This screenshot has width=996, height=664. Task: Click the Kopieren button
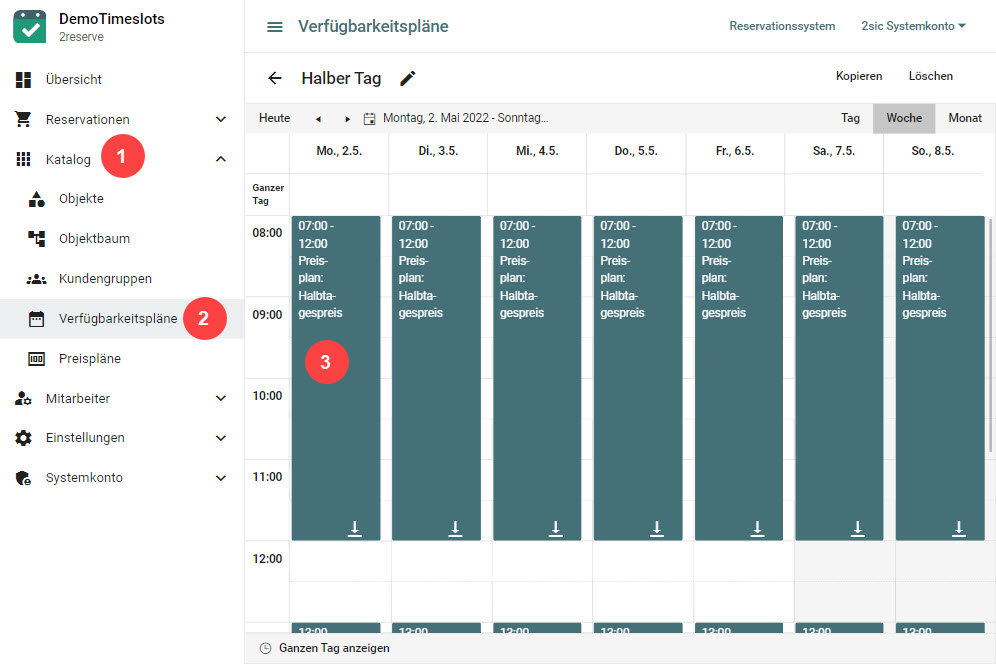pos(859,76)
